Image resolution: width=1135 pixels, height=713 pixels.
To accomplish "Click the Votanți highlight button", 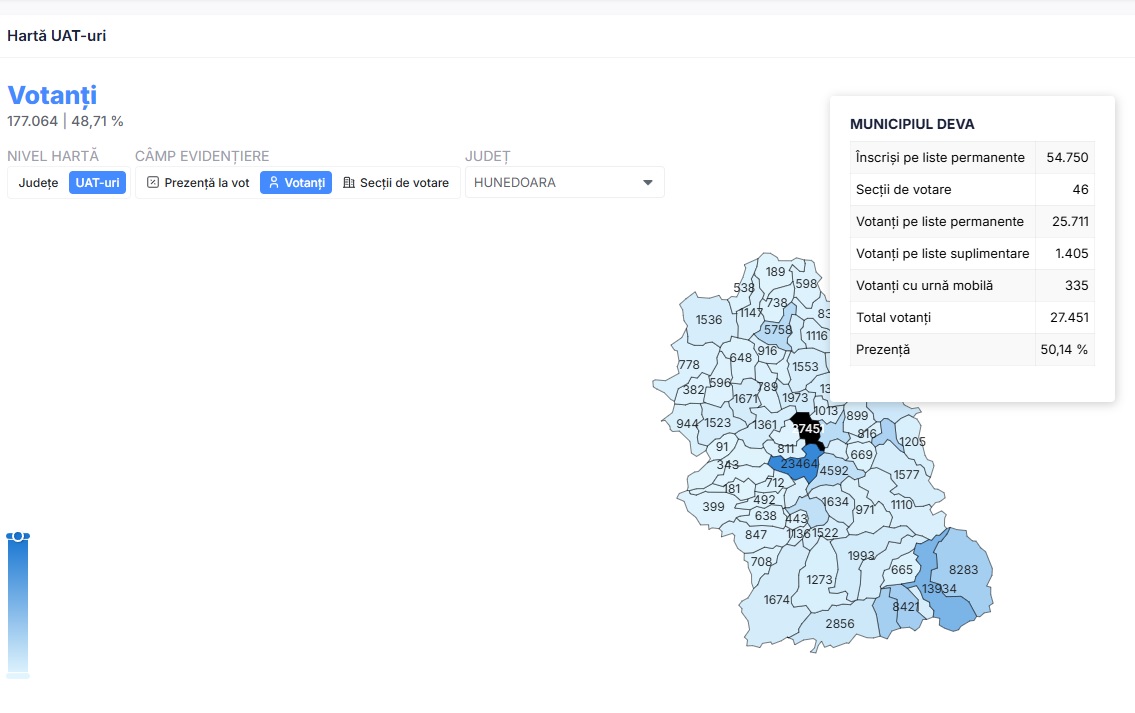I will click(296, 183).
